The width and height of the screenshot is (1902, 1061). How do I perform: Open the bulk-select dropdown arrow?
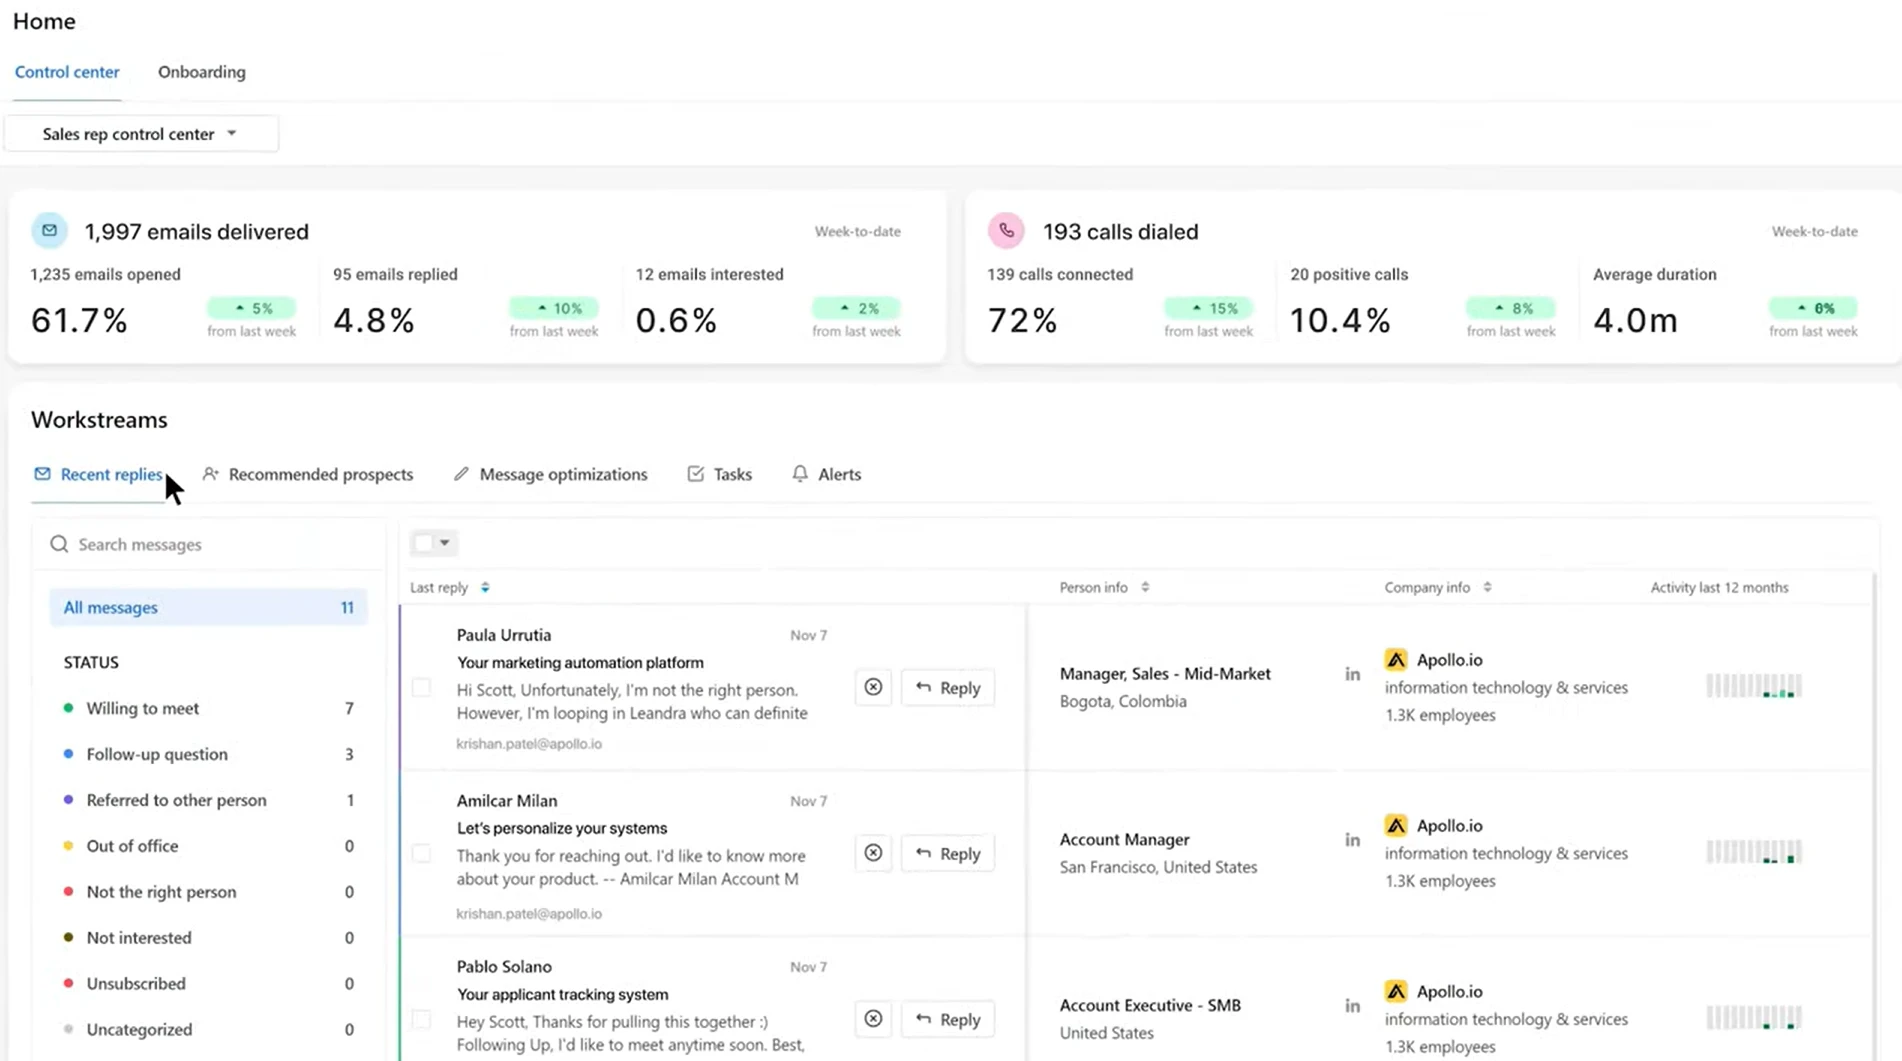[443, 542]
